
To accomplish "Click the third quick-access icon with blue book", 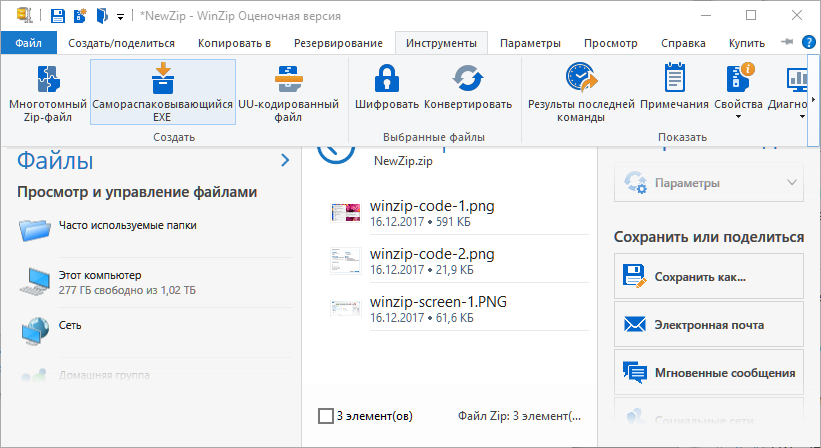I will point(102,16).
